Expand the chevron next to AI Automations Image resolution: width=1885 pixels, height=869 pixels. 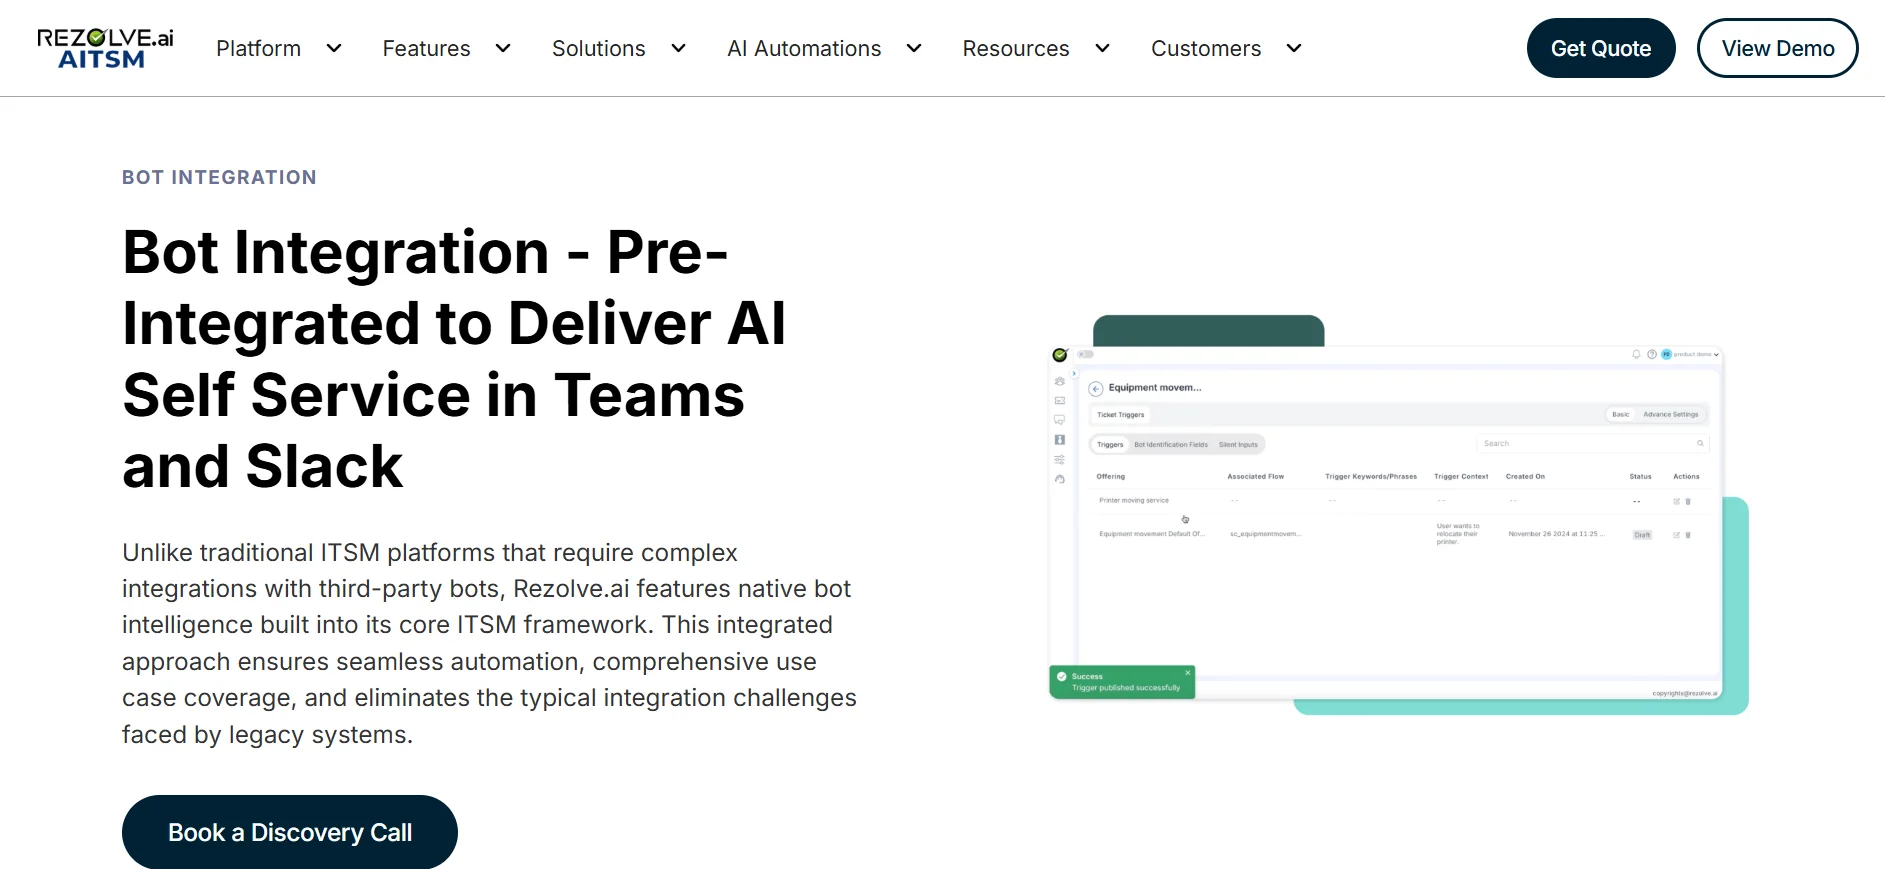click(914, 48)
